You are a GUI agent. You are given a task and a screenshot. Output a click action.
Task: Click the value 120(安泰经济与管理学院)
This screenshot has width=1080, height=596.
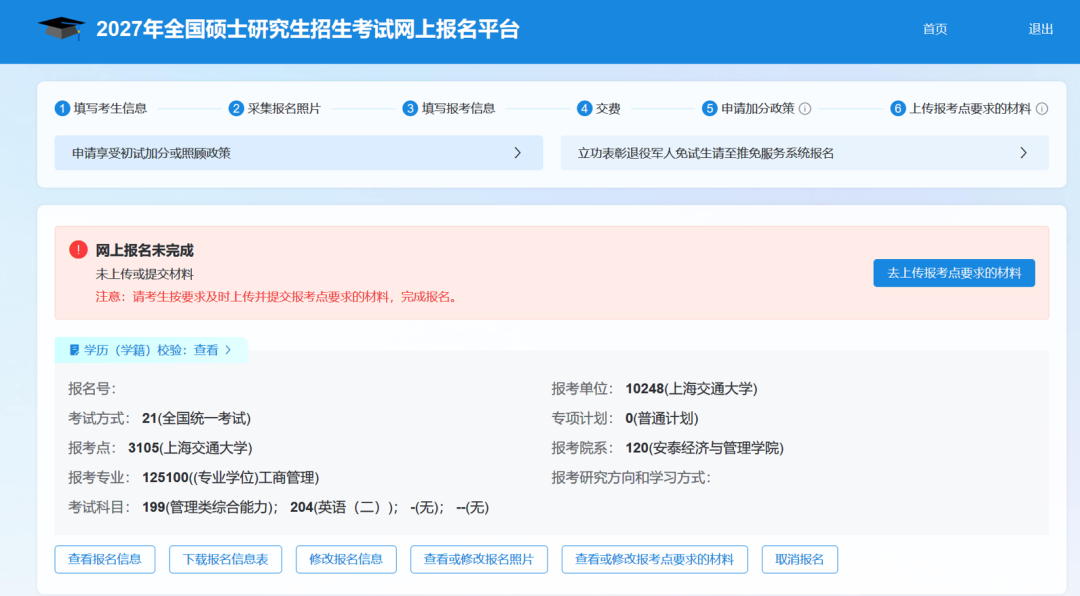pos(705,448)
